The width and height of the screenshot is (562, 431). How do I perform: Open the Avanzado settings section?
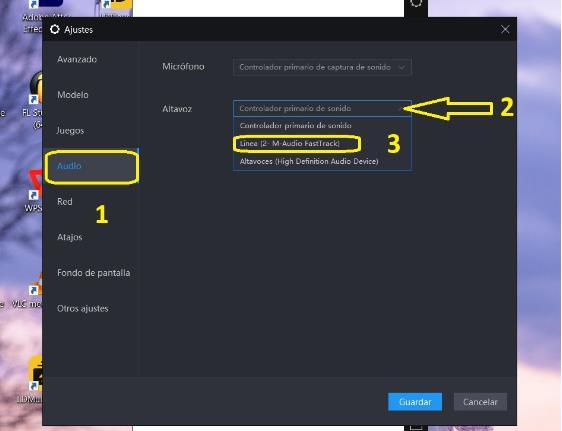(x=77, y=59)
